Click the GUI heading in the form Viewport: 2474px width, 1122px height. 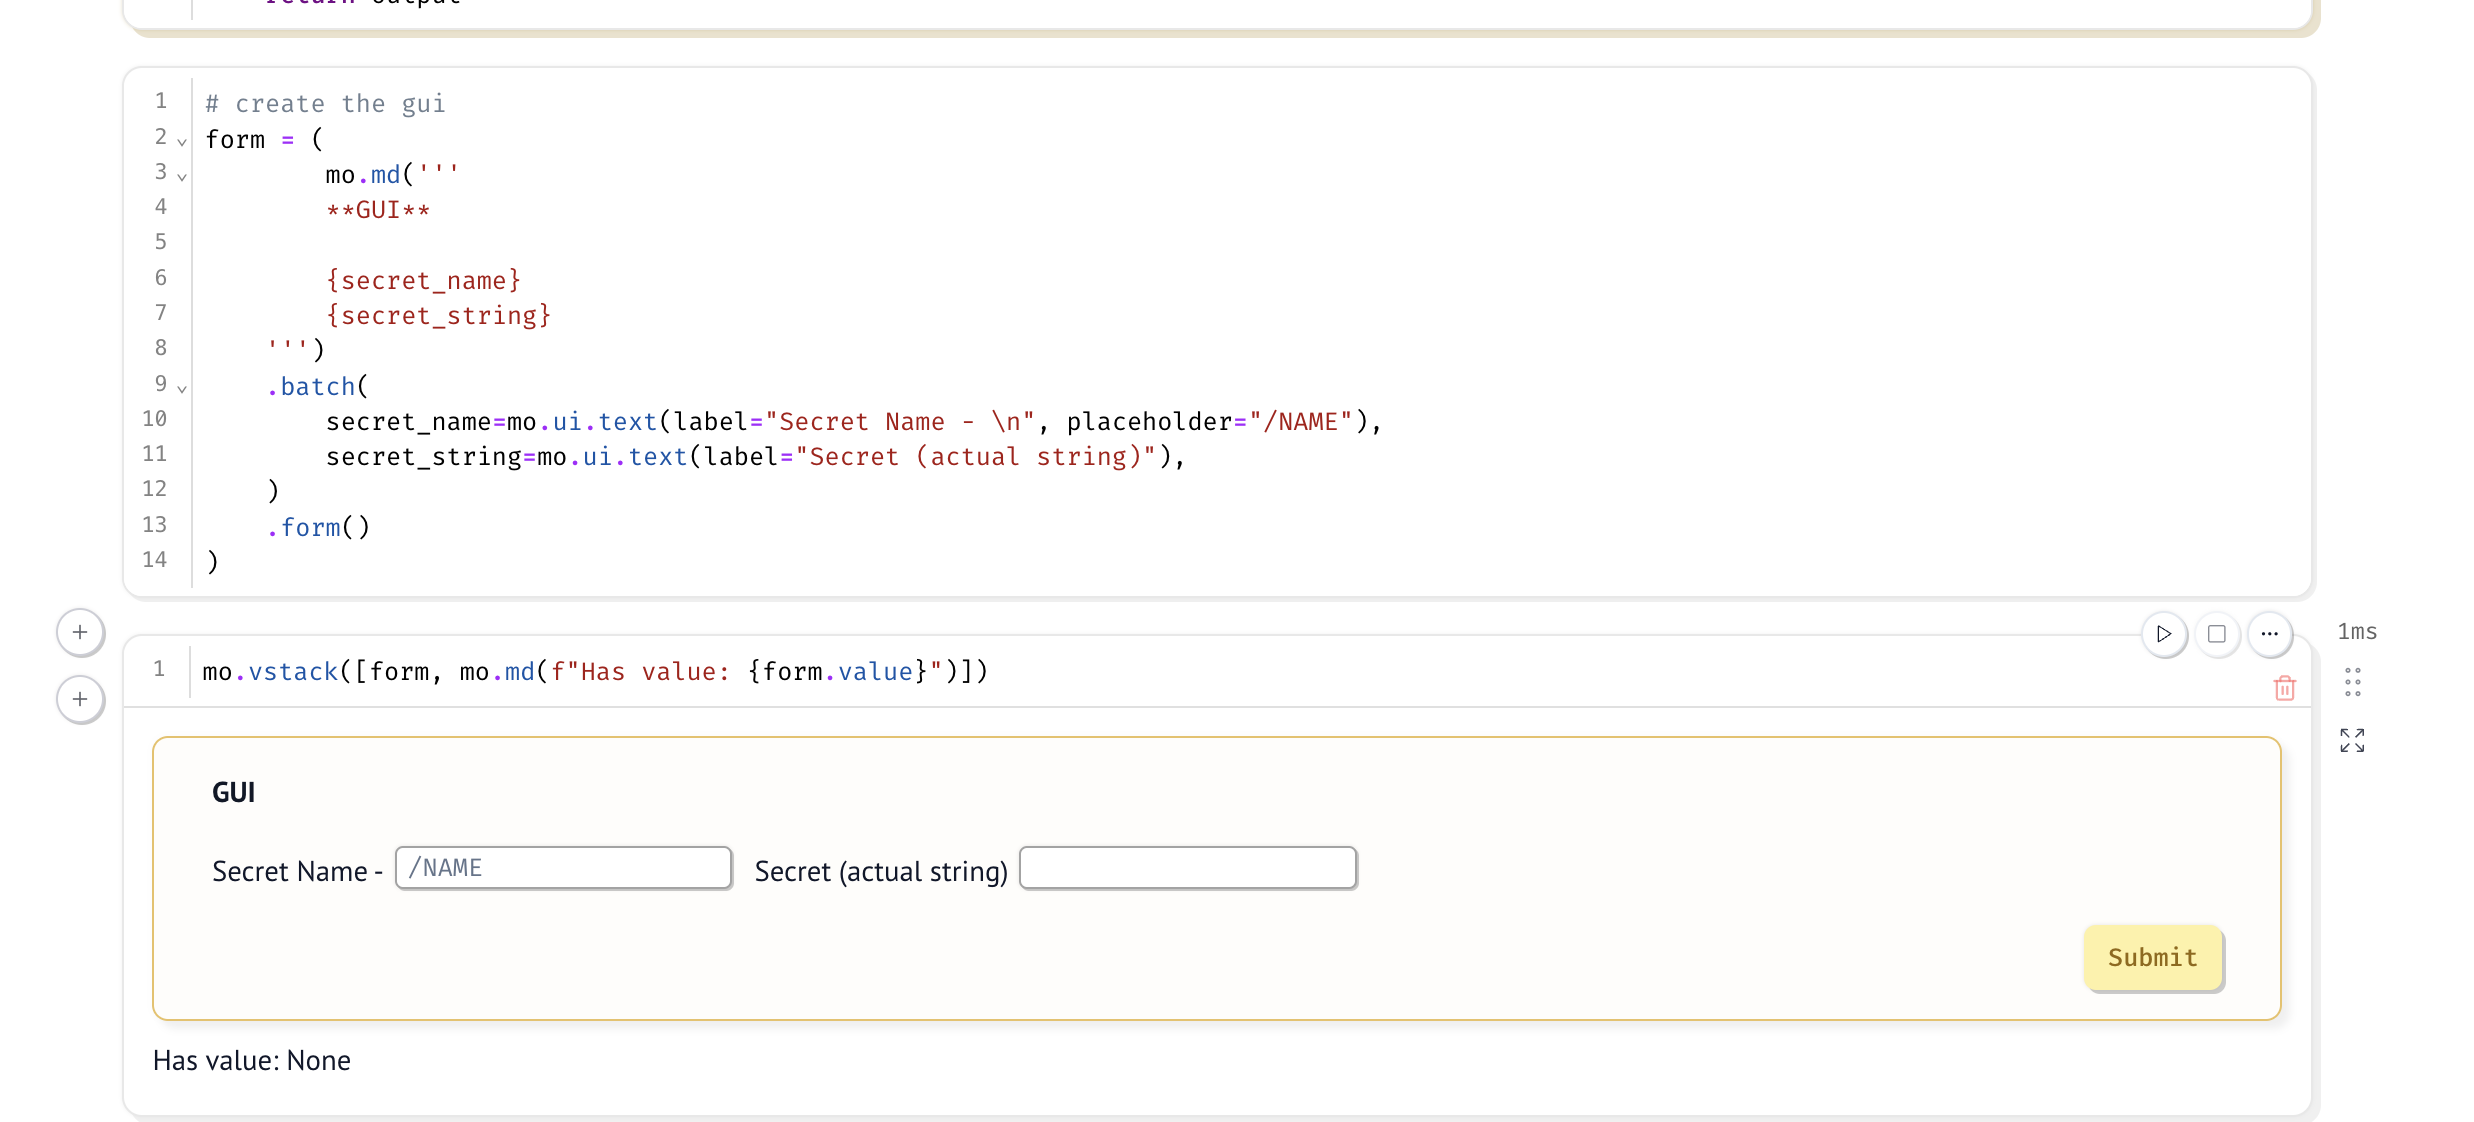click(234, 792)
